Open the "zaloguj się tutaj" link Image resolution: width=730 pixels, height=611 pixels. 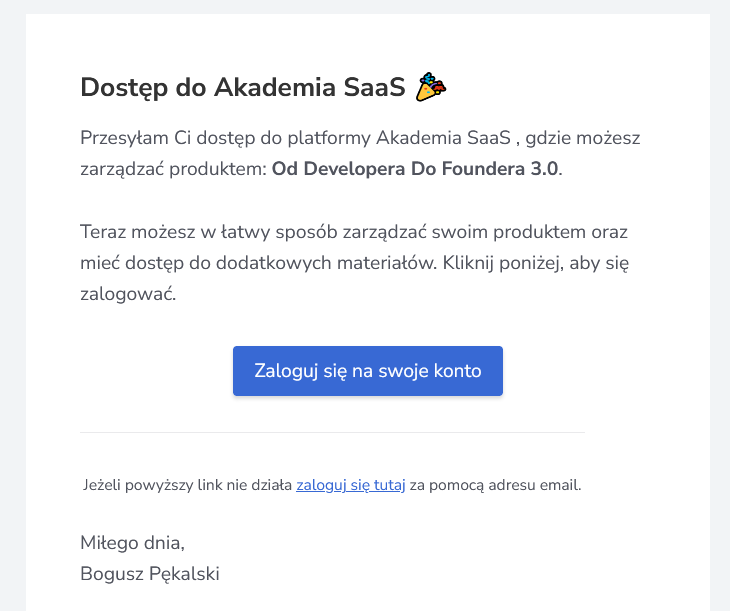click(x=350, y=486)
